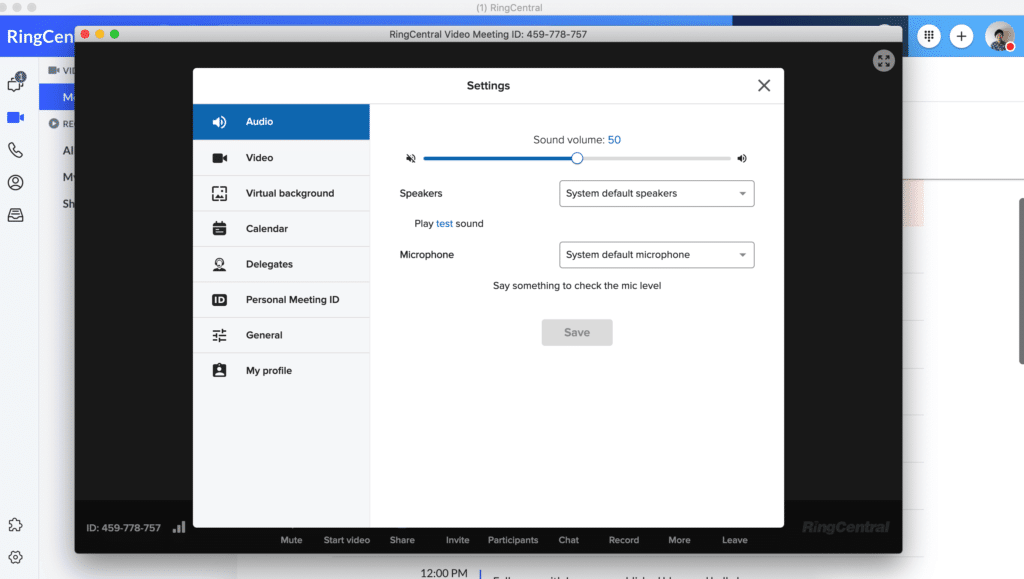Image resolution: width=1024 pixels, height=579 pixels.
Task: Open the settings gear in left sidebar
Action: (15, 557)
